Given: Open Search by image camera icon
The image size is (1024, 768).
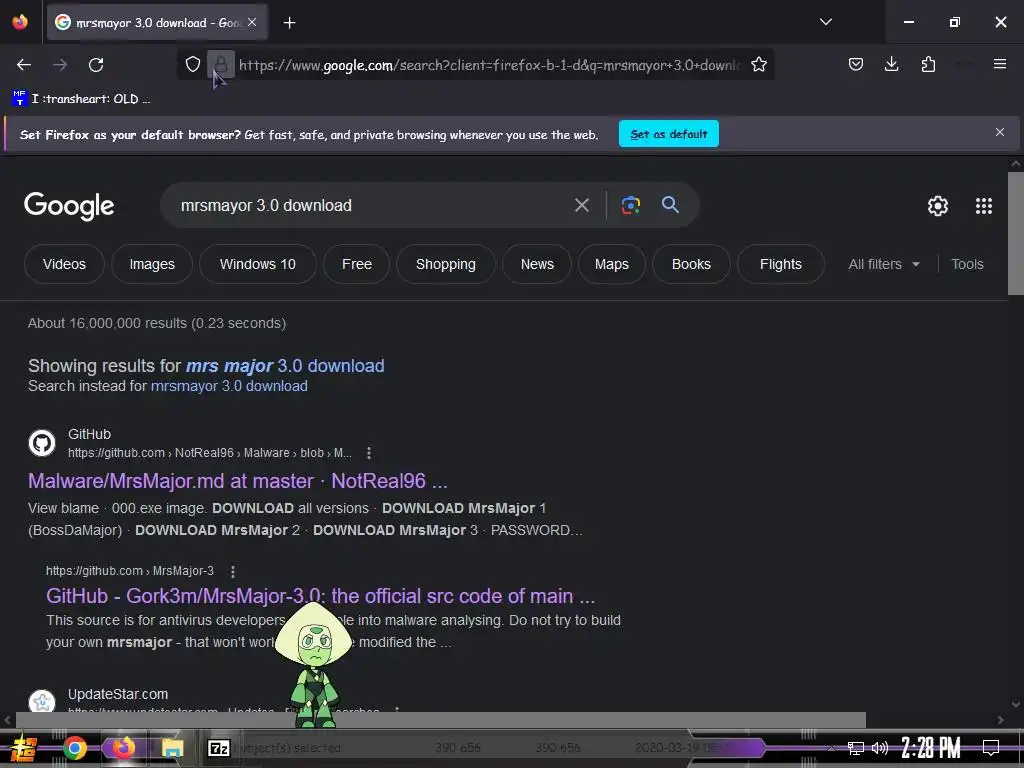Looking at the screenshot, I should tap(630, 205).
